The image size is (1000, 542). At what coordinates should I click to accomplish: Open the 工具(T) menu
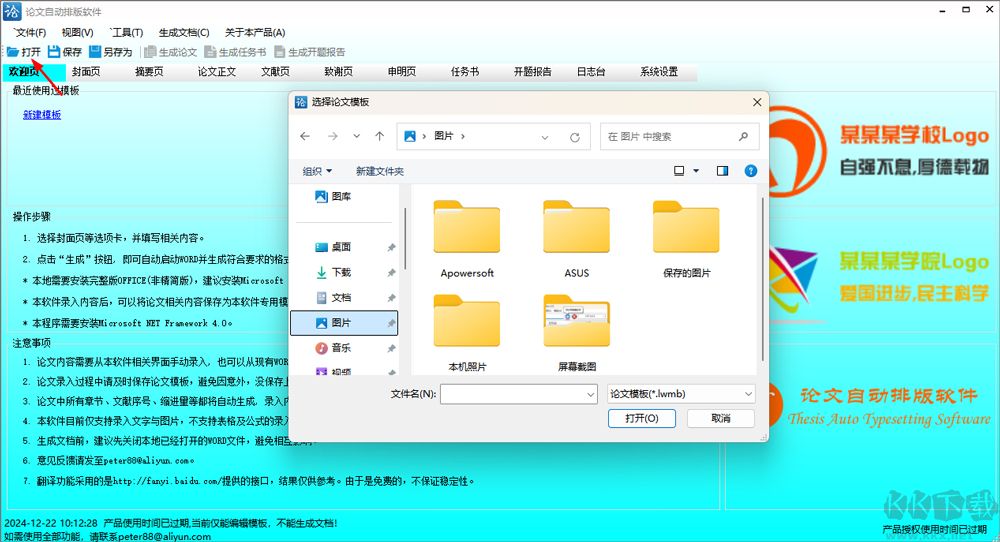tap(127, 32)
